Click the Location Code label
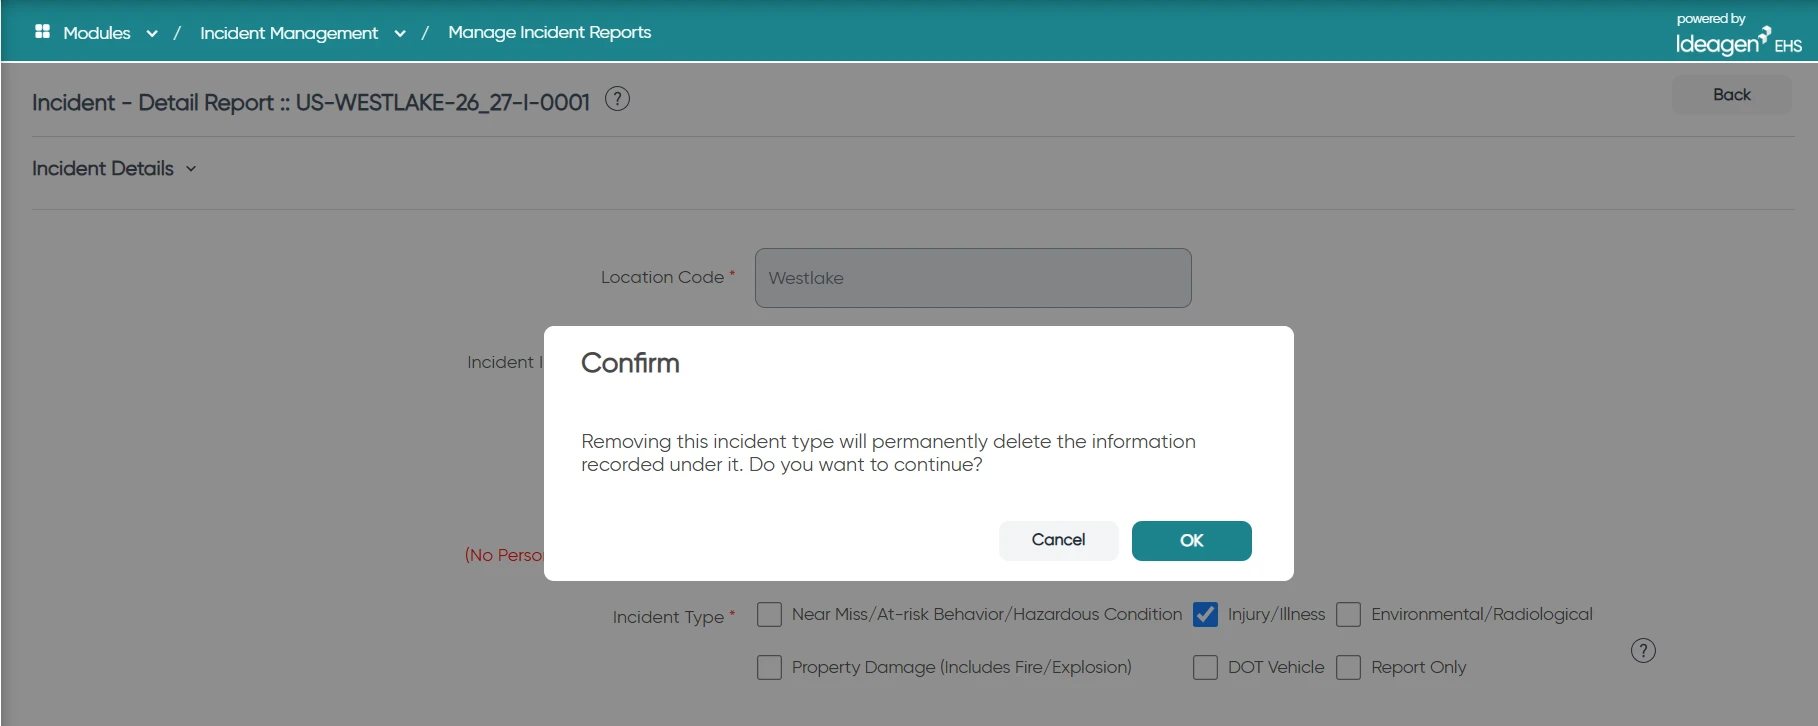 (x=662, y=277)
